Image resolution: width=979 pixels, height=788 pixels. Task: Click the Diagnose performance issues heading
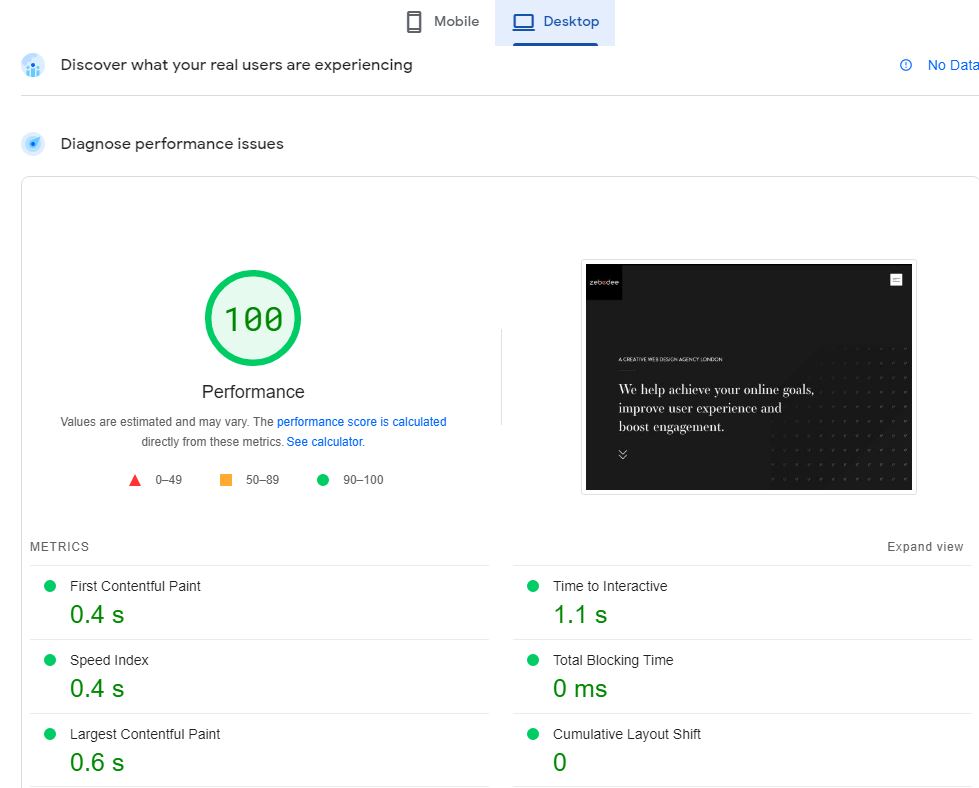click(172, 144)
